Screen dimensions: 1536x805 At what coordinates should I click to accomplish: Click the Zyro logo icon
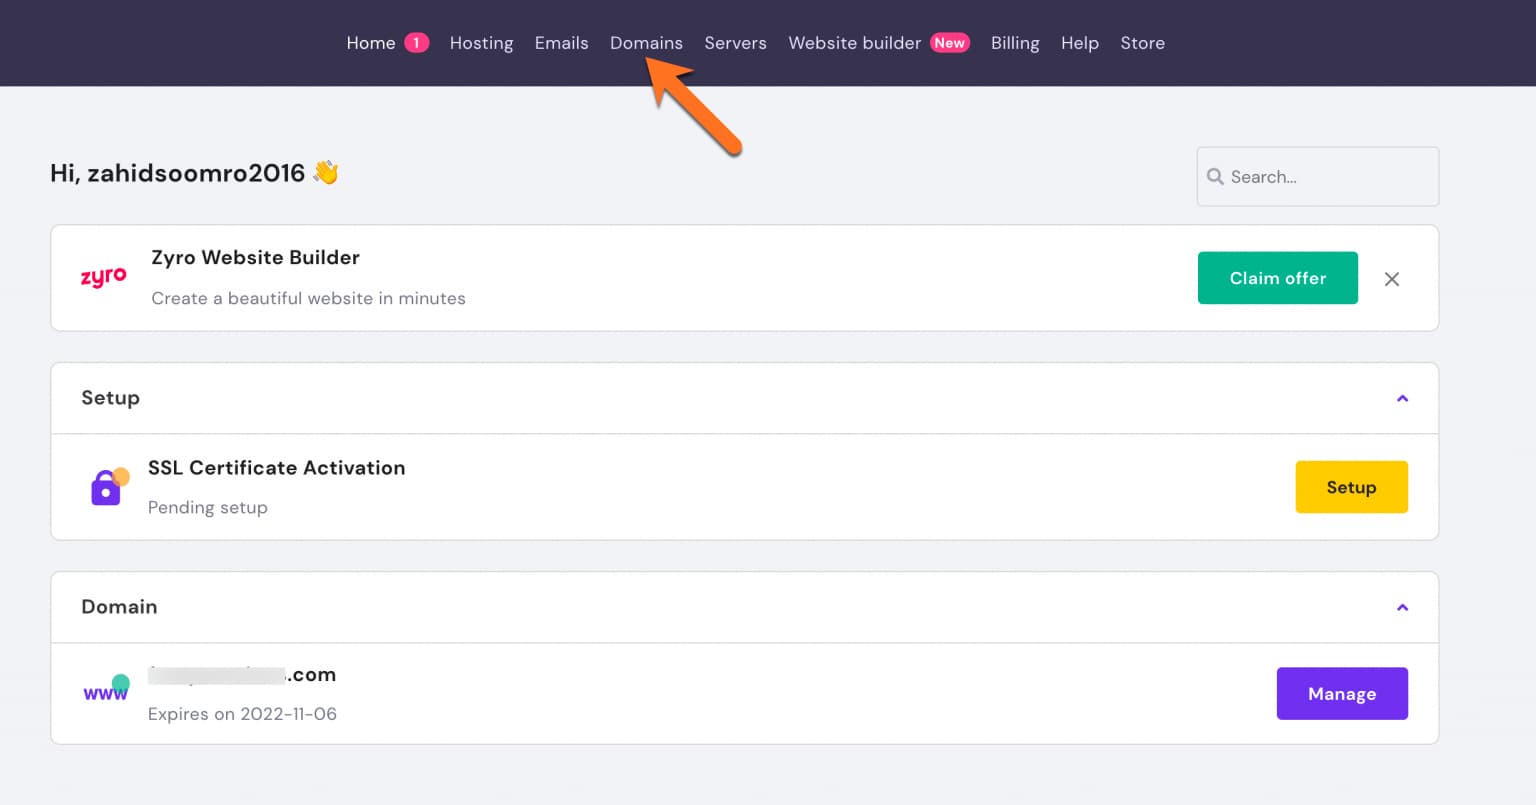coord(103,278)
